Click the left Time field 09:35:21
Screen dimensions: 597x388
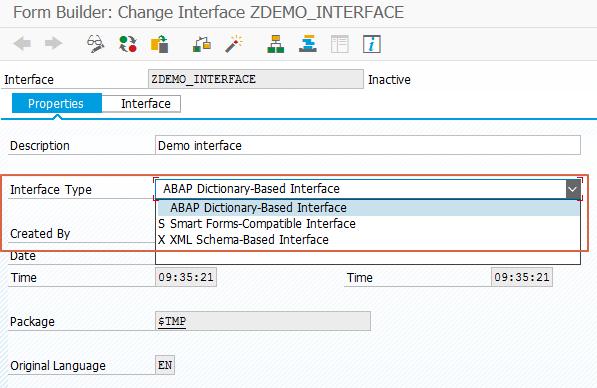click(186, 277)
